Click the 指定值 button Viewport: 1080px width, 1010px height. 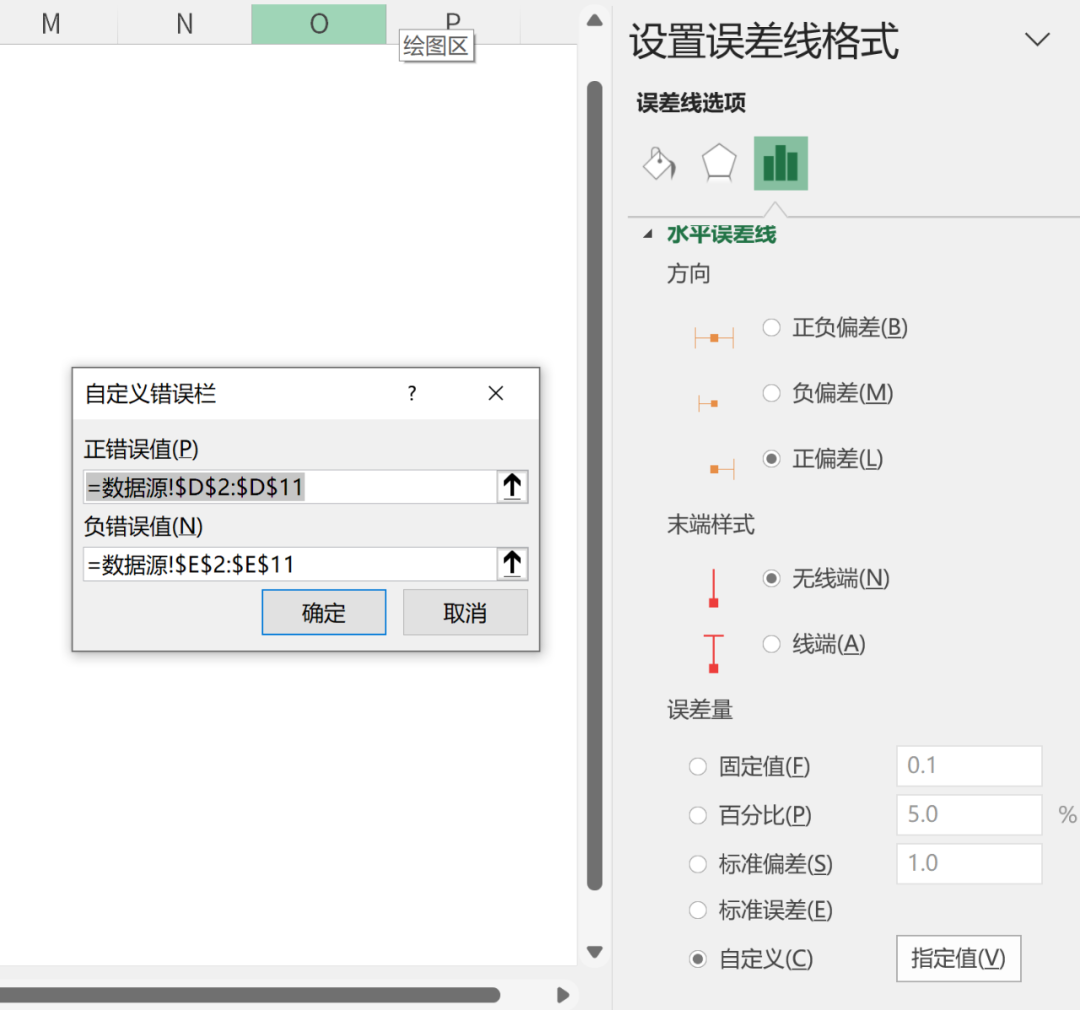(x=957, y=959)
